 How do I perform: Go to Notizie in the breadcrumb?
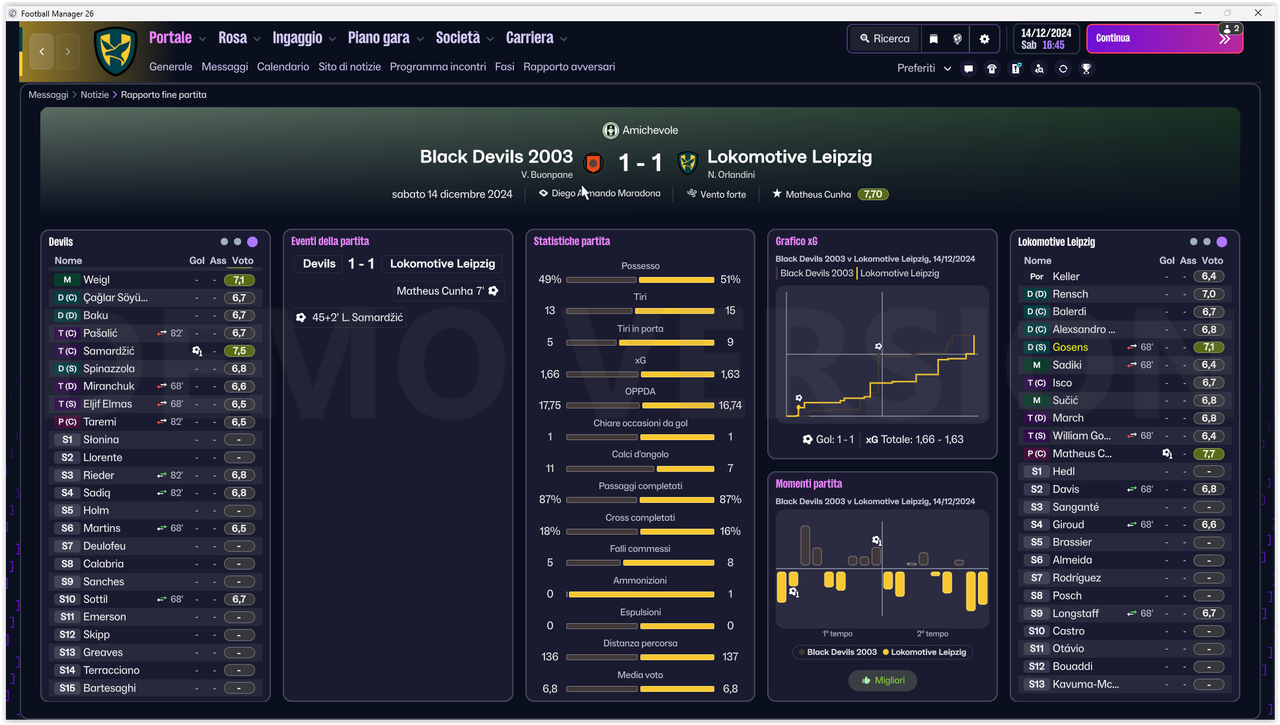click(95, 95)
